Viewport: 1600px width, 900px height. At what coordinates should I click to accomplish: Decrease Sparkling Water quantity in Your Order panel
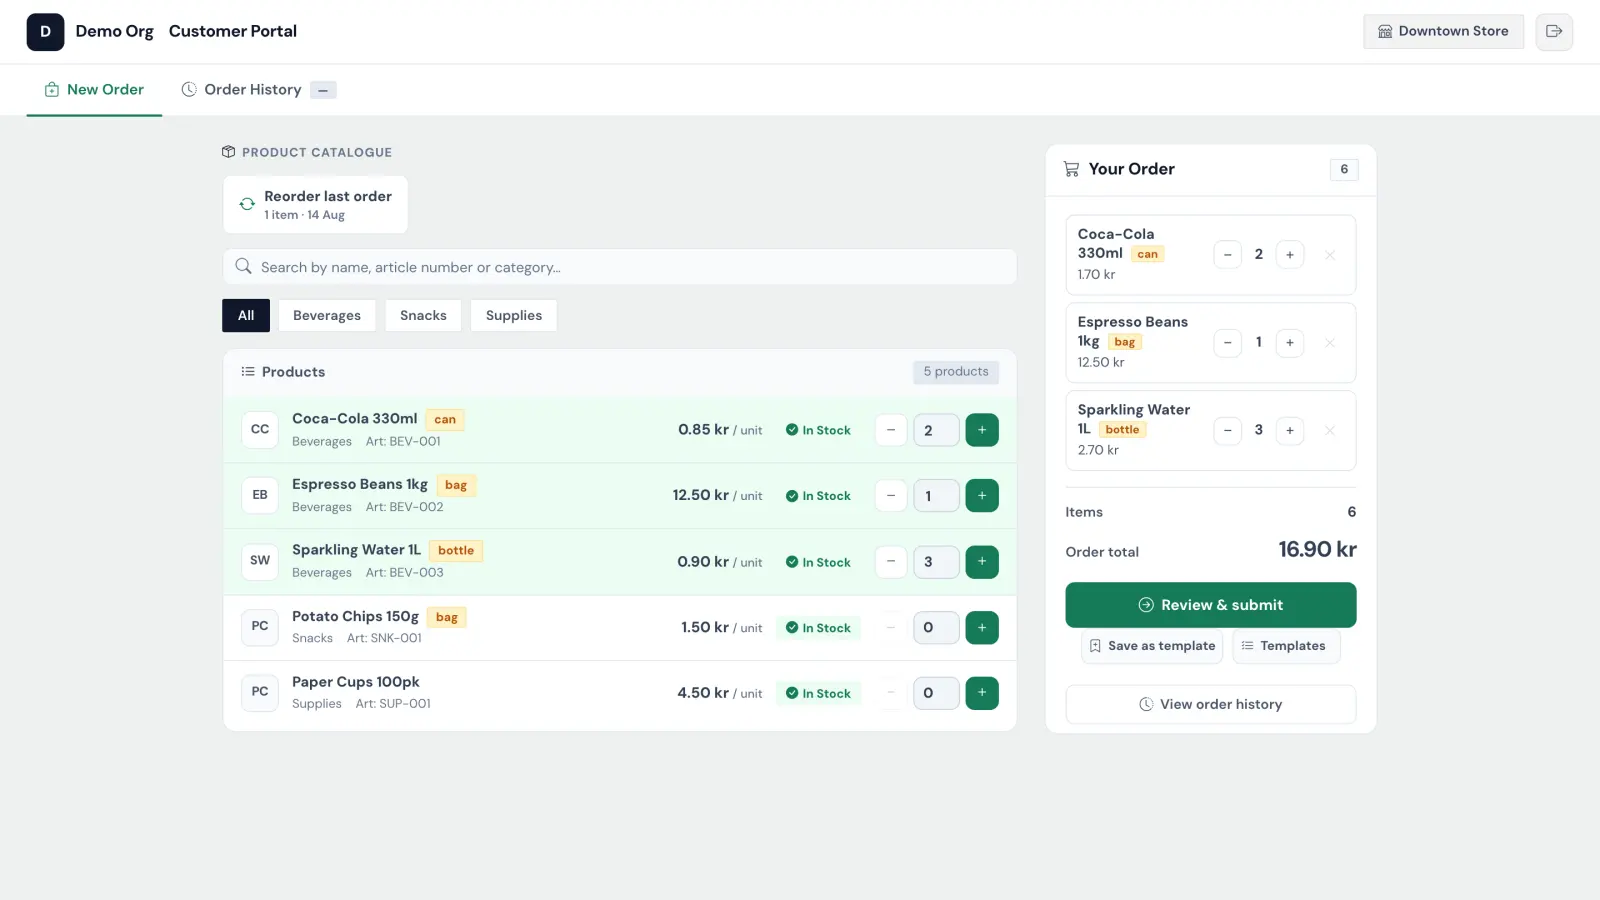click(1227, 431)
